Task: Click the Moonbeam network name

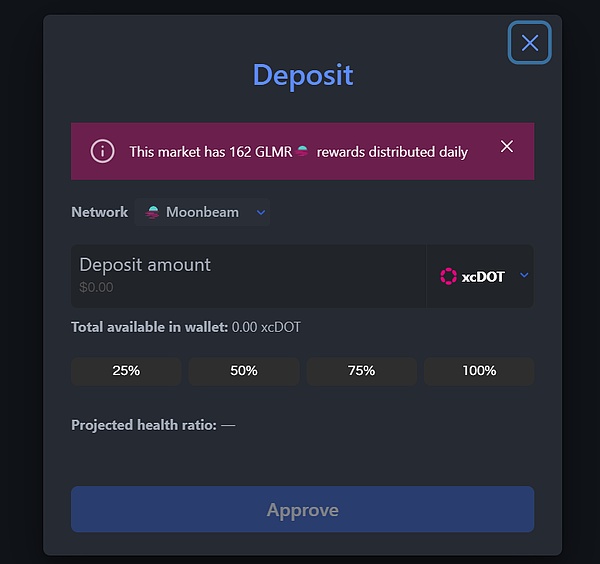Action: tap(202, 212)
